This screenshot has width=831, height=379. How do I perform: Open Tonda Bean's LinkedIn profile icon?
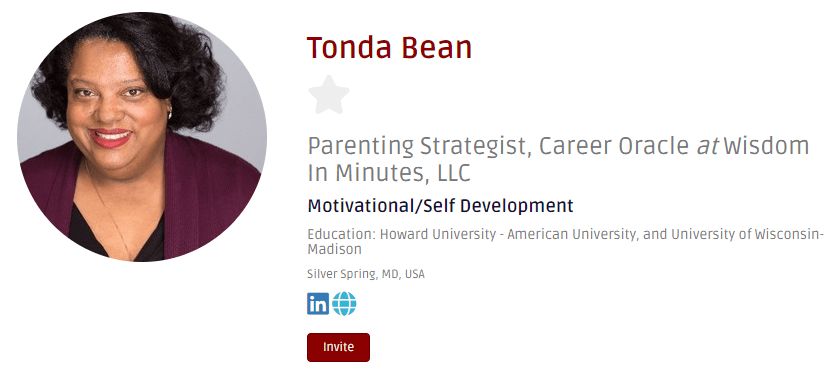click(x=318, y=304)
